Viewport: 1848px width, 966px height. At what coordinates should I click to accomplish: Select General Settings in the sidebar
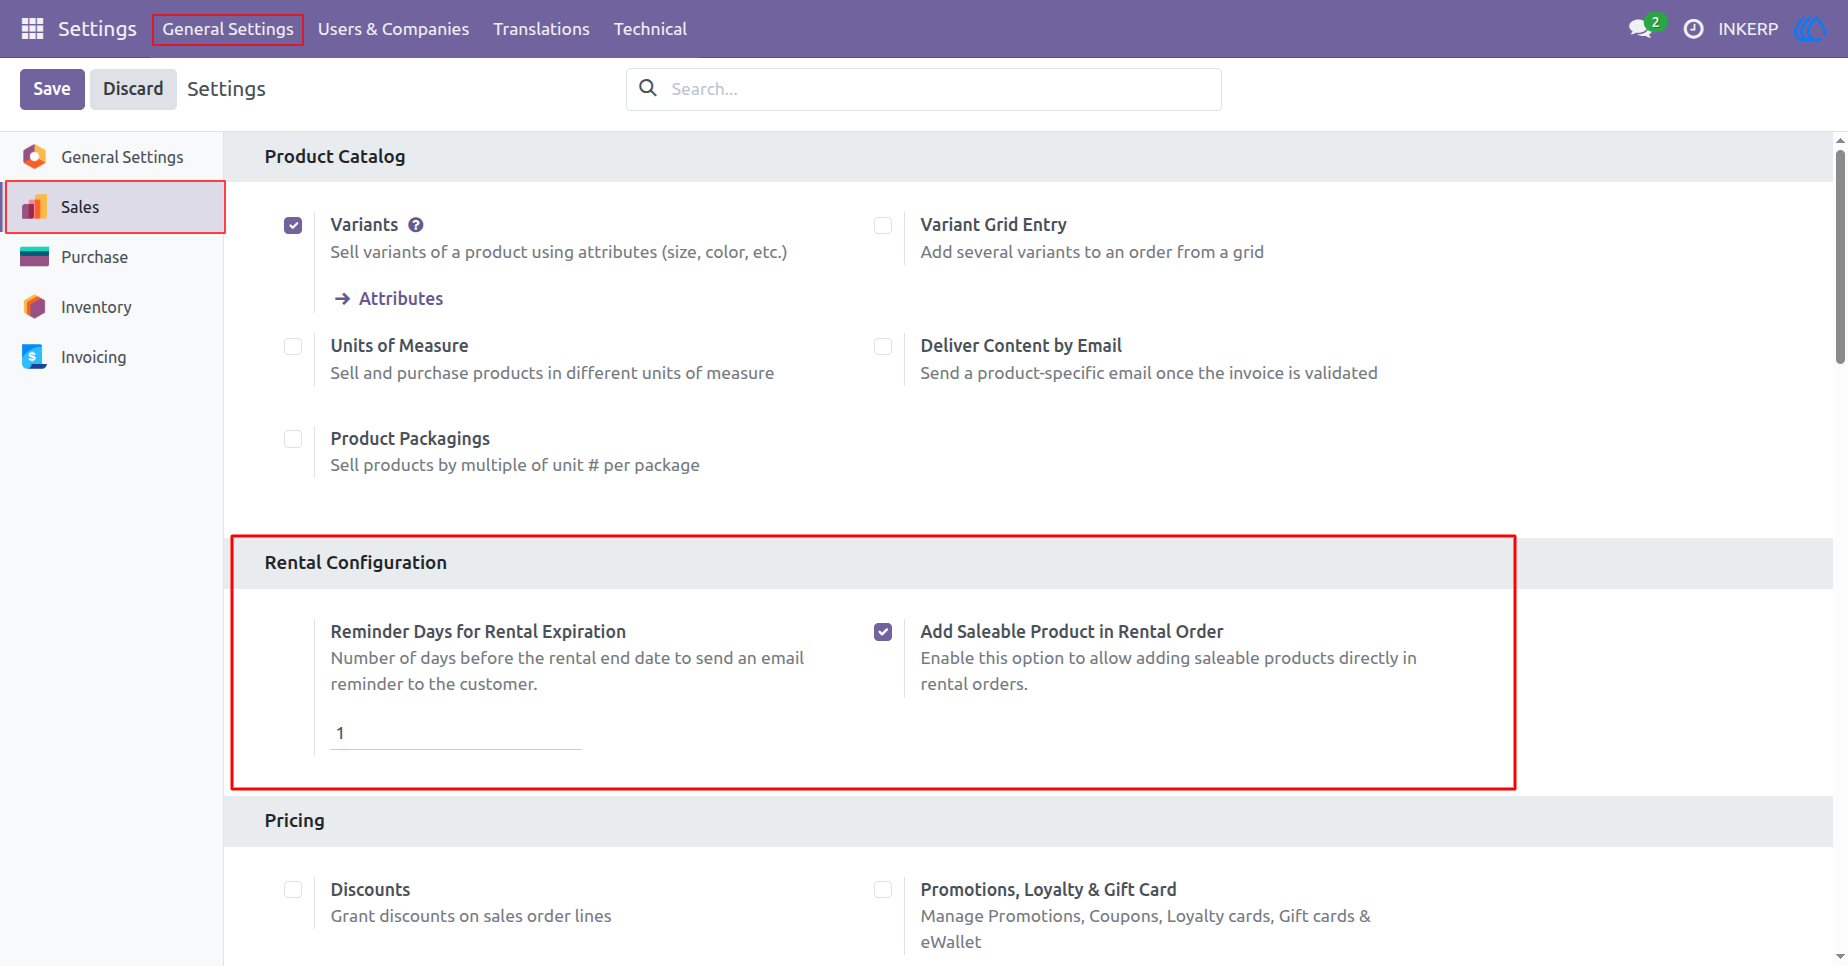click(x=112, y=157)
